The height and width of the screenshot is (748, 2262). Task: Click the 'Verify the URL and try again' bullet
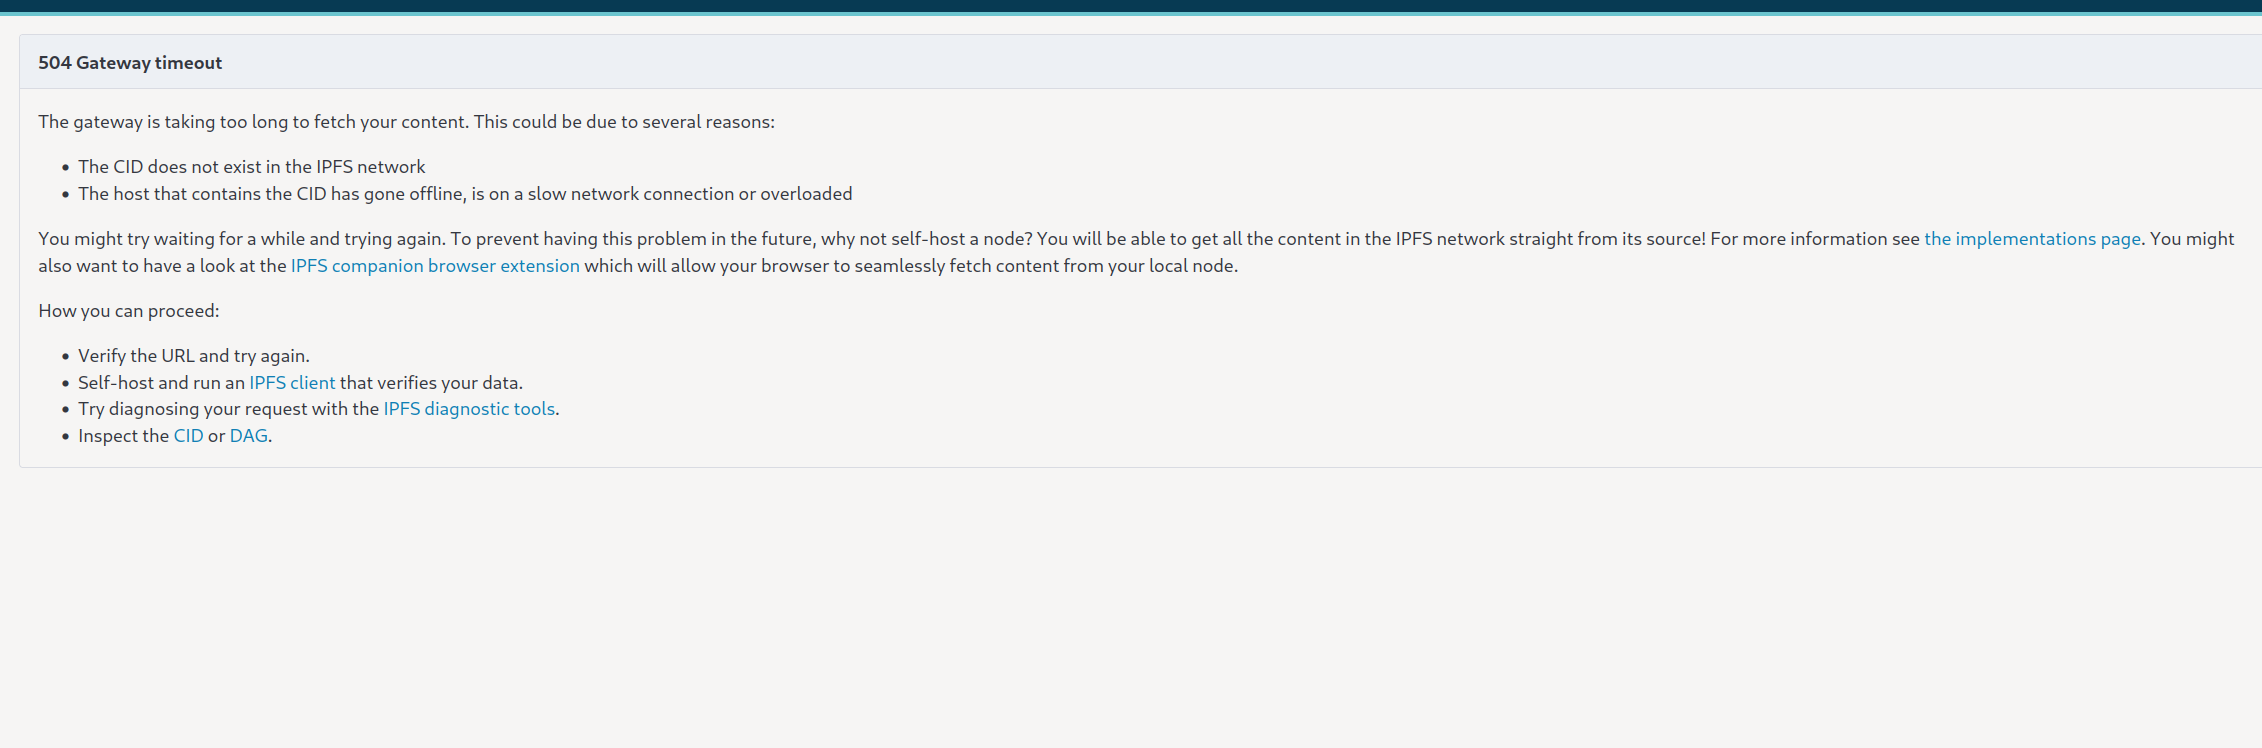(x=194, y=356)
